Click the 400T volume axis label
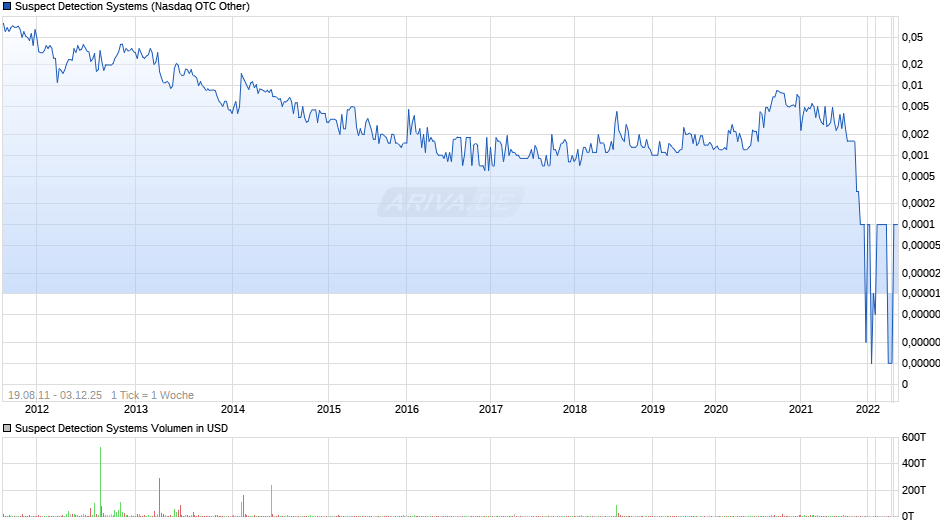The image size is (940, 526). [914, 463]
